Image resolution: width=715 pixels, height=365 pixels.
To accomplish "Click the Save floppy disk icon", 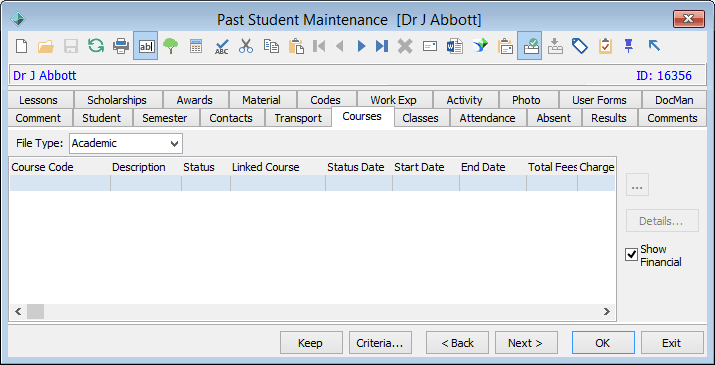I will (x=71, y=46).
